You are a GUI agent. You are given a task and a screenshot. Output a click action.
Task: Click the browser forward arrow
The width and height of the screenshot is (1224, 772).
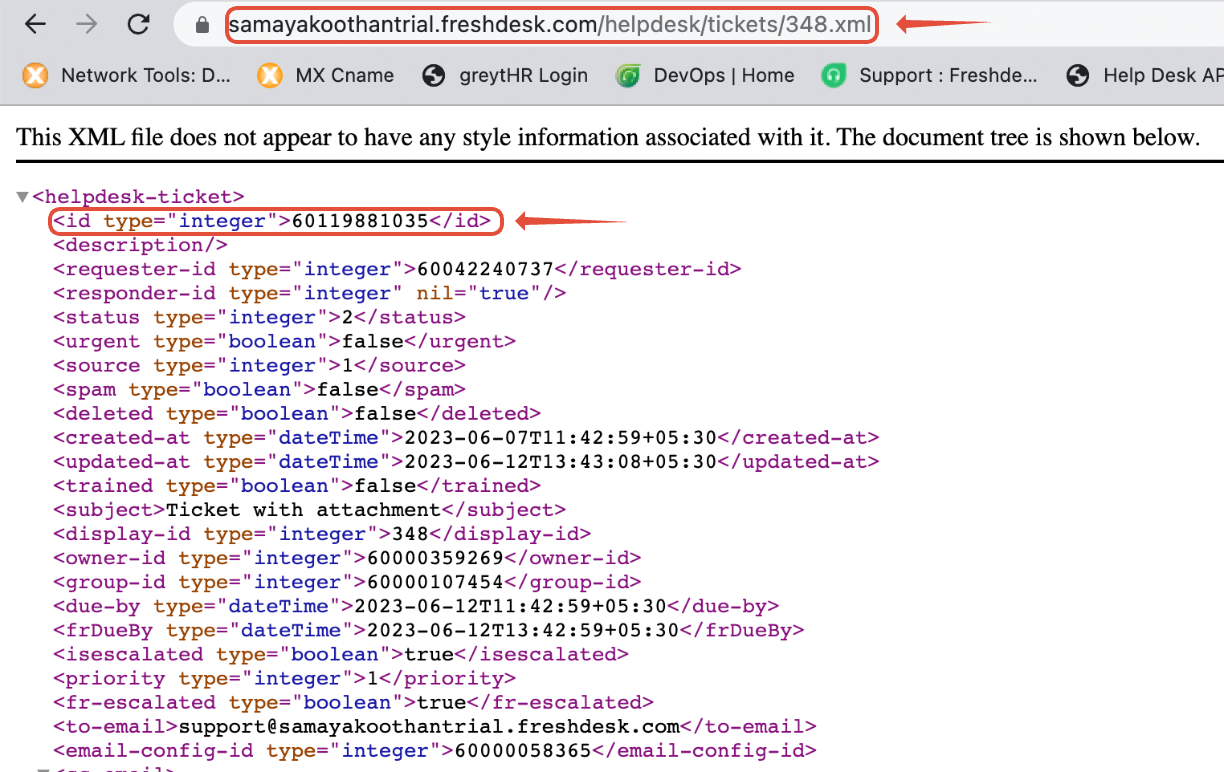click(87, 24)
